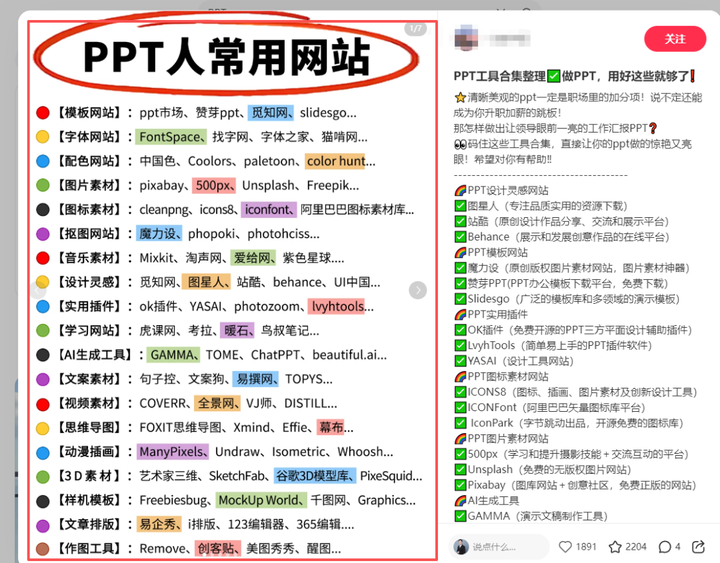Click highlighted text 易企秀

tap(159, 524)
